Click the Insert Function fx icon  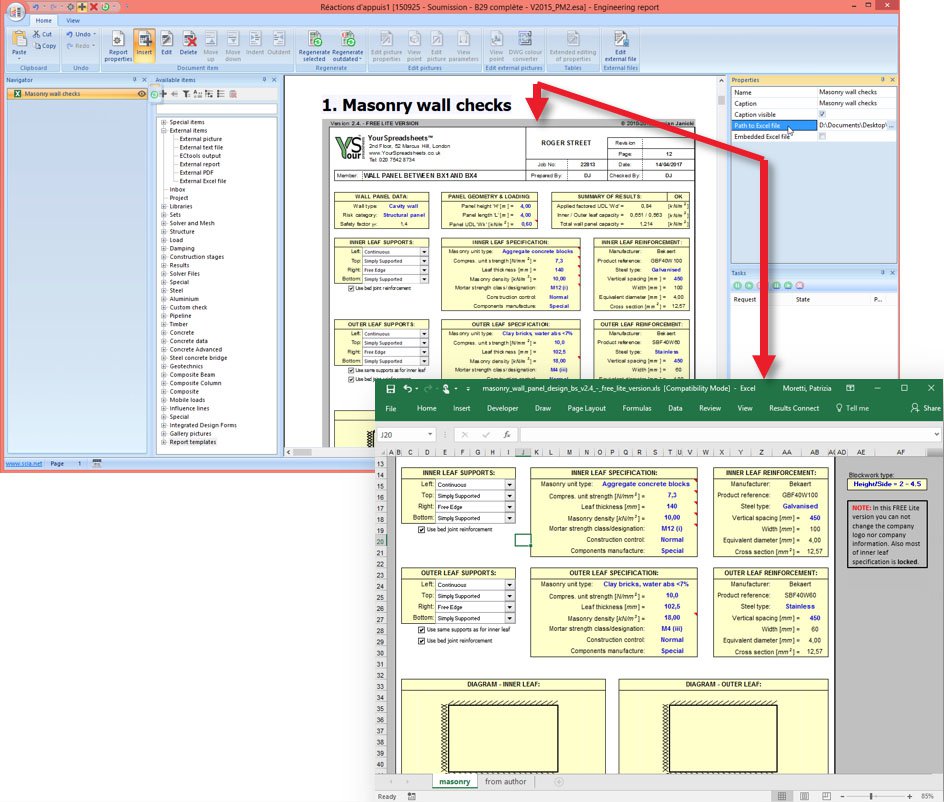507,435
